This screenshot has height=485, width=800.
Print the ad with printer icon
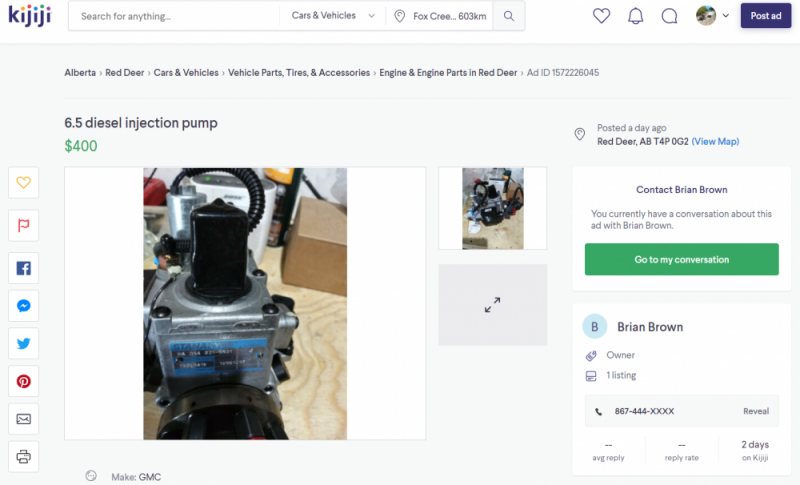(x=24, y=457)
